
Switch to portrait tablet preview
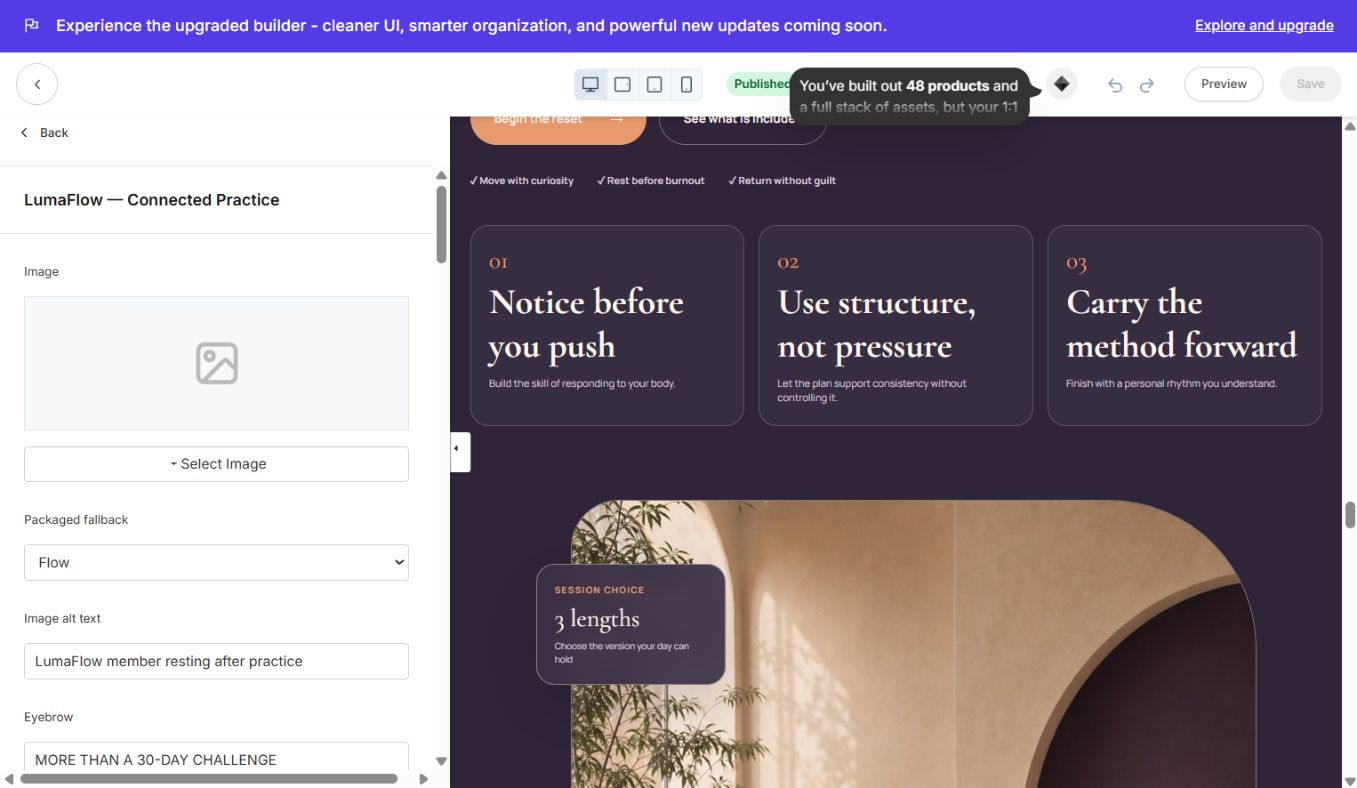point(654,84)
